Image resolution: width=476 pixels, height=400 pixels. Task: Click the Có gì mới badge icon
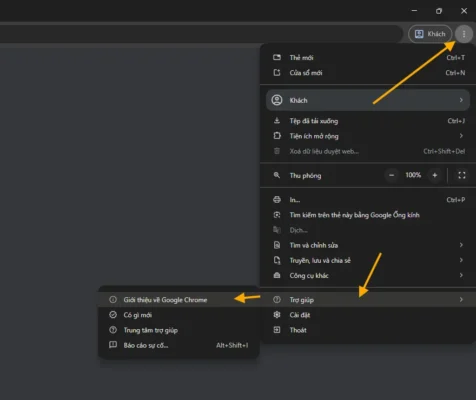113,315
